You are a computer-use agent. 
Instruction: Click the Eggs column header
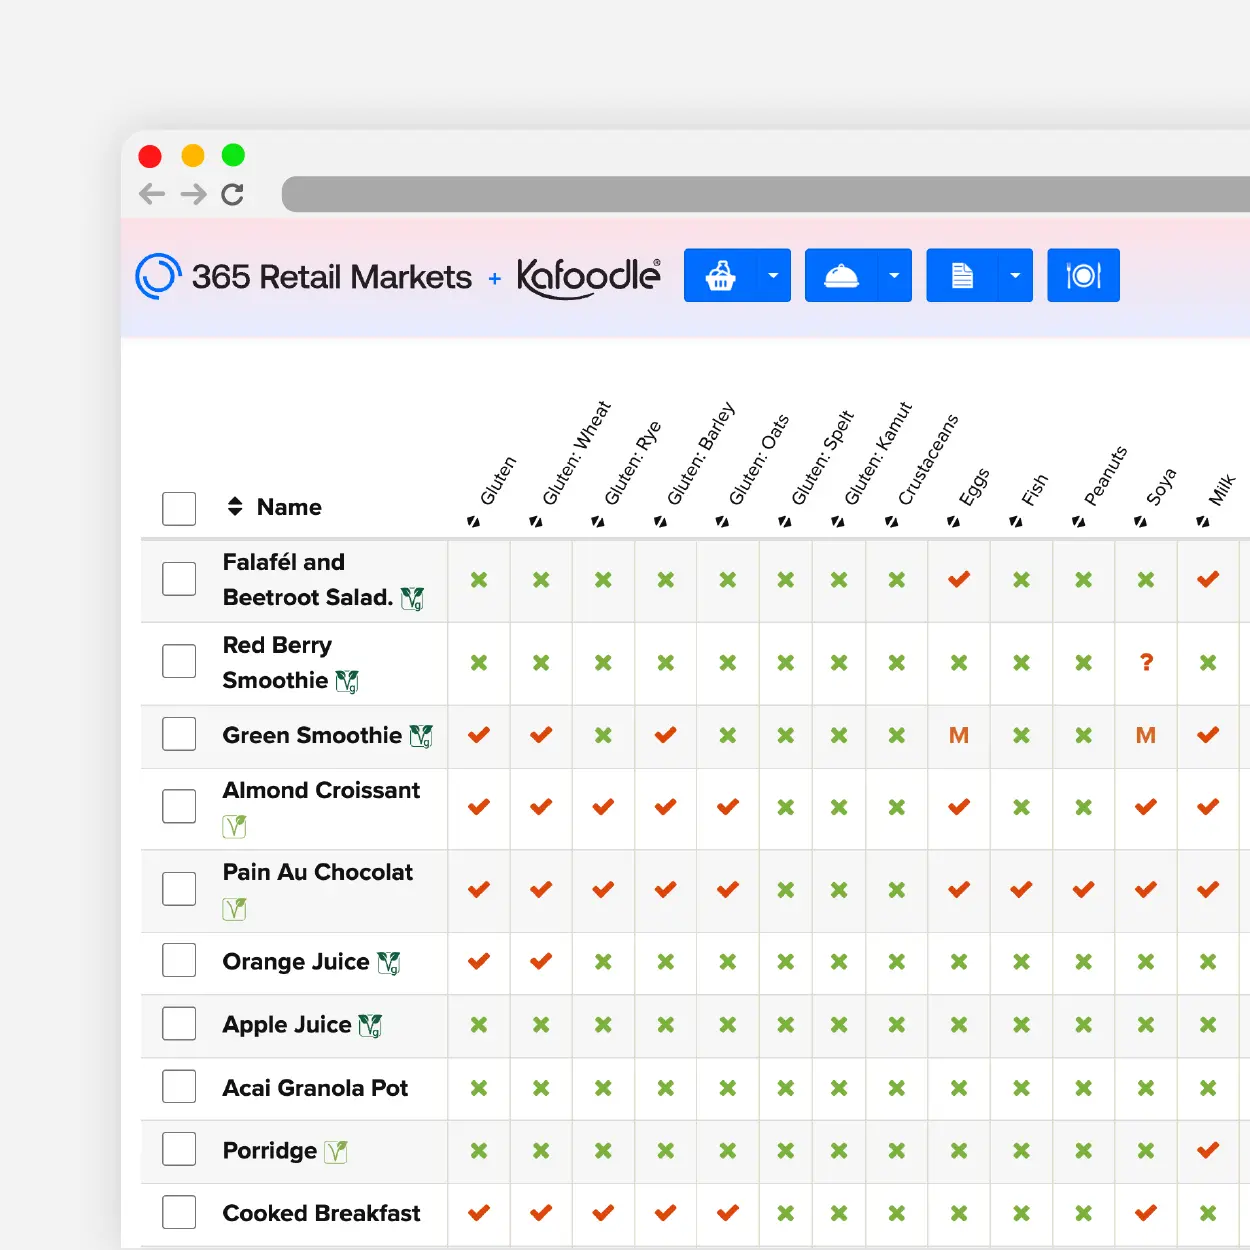tap(973, 486)
